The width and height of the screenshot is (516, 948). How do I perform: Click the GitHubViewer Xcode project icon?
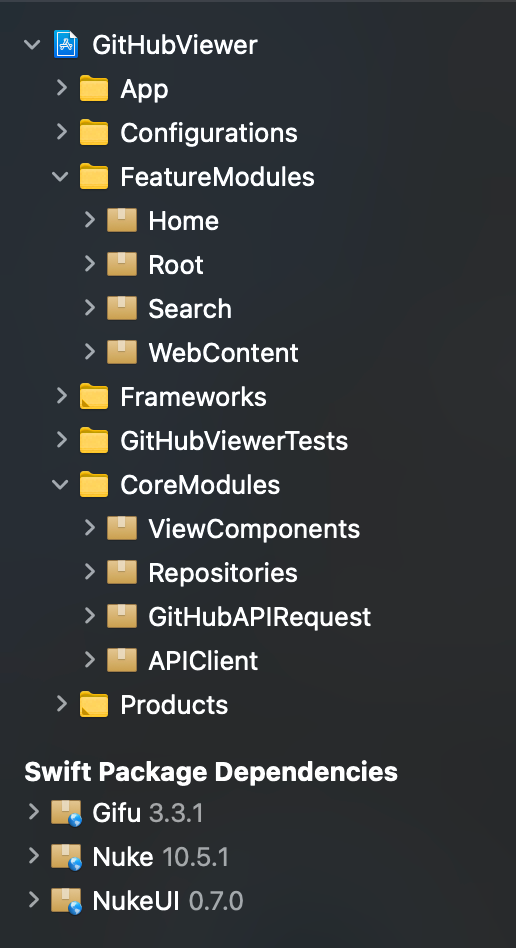tap(66, 45)
